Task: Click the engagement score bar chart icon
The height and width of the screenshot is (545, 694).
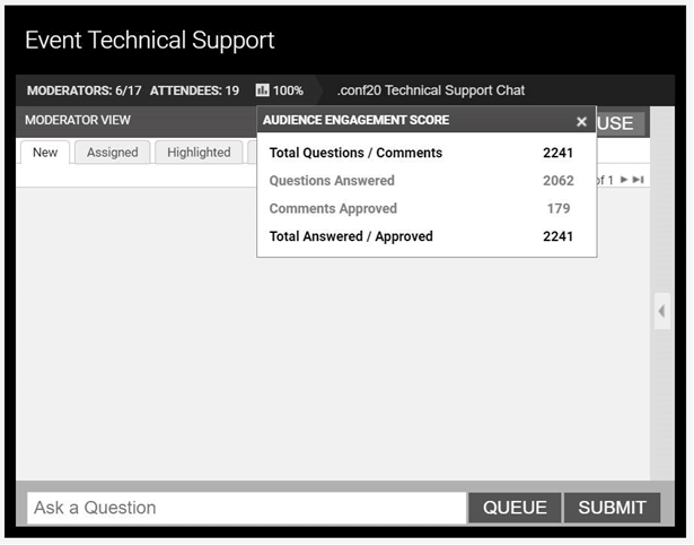Action: [262, 90]
